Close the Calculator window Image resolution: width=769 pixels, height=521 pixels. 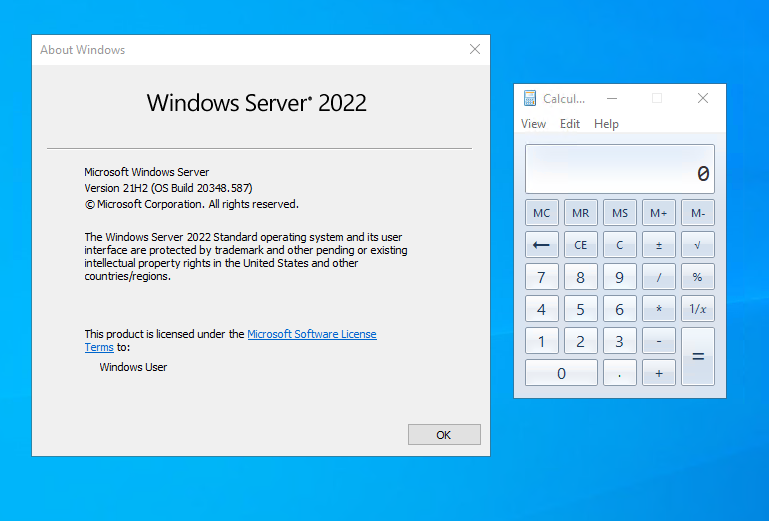click(703, 99)
